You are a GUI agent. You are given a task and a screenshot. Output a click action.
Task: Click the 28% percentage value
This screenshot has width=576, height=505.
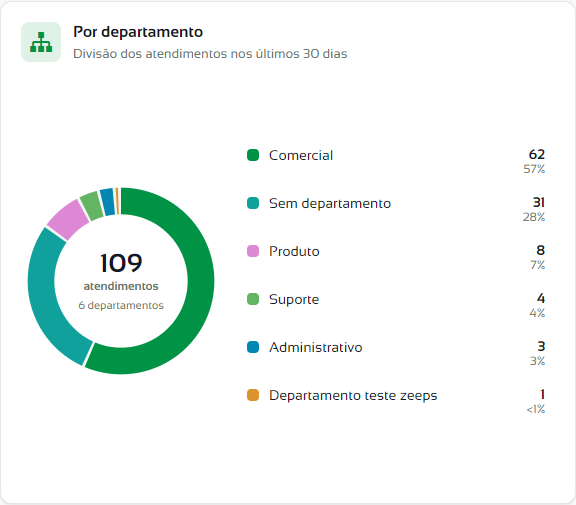pyautogui.click(x=534, y=217)
